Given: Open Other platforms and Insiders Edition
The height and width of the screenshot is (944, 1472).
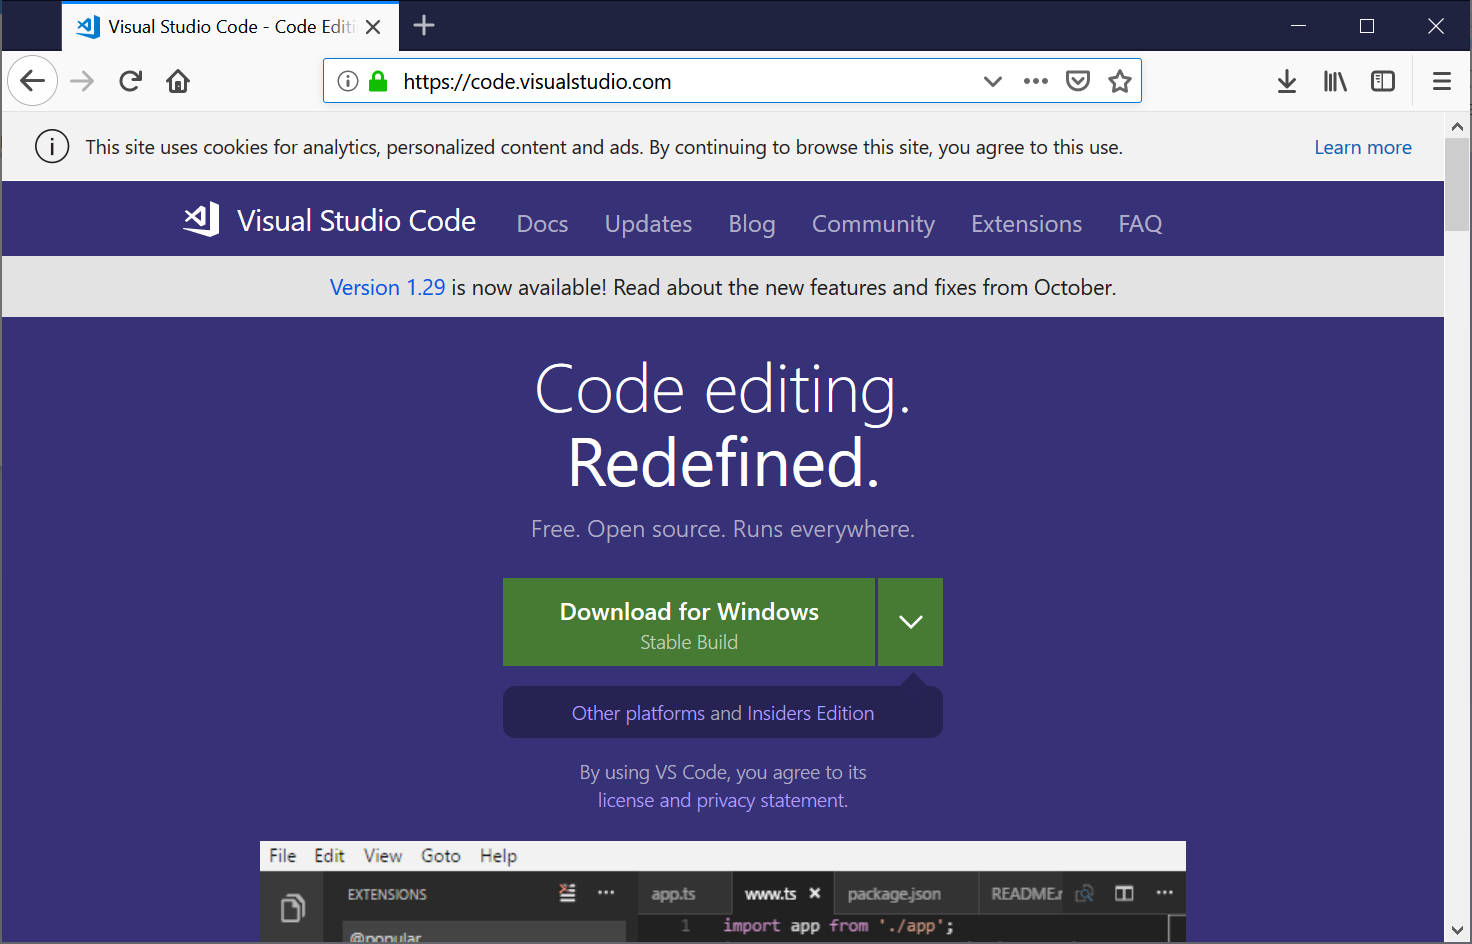Looking at the screenshot, I should pyautogui.click(x=723, y=713).
